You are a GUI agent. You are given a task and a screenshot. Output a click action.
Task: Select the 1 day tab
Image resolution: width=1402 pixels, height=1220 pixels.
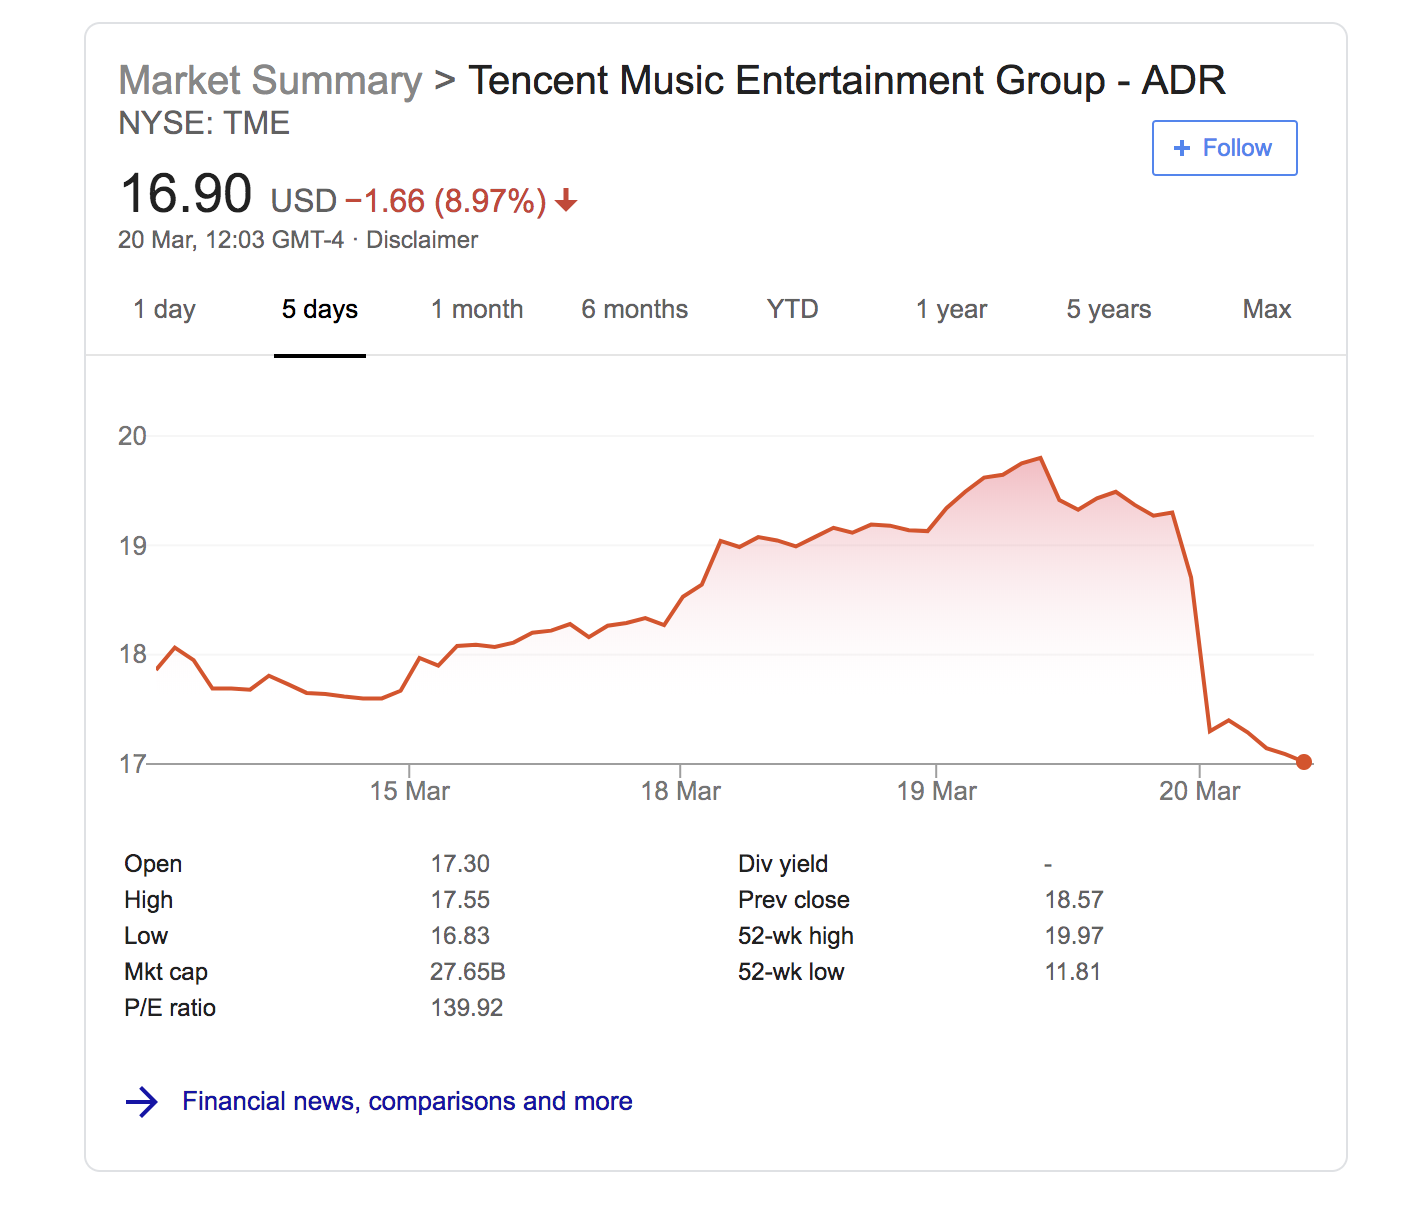click(x=164, y=310)
